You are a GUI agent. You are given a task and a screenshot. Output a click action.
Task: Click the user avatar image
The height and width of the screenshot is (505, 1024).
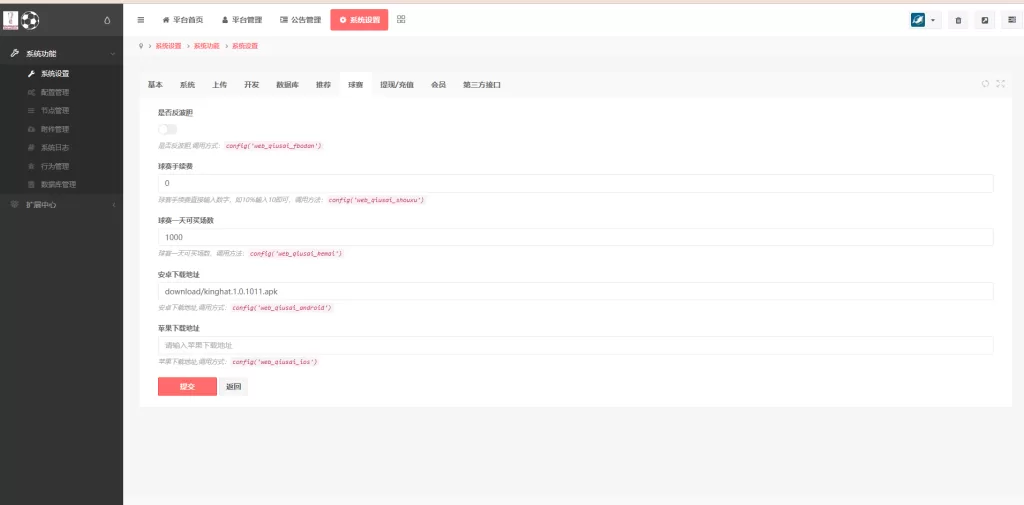[918, 20]
